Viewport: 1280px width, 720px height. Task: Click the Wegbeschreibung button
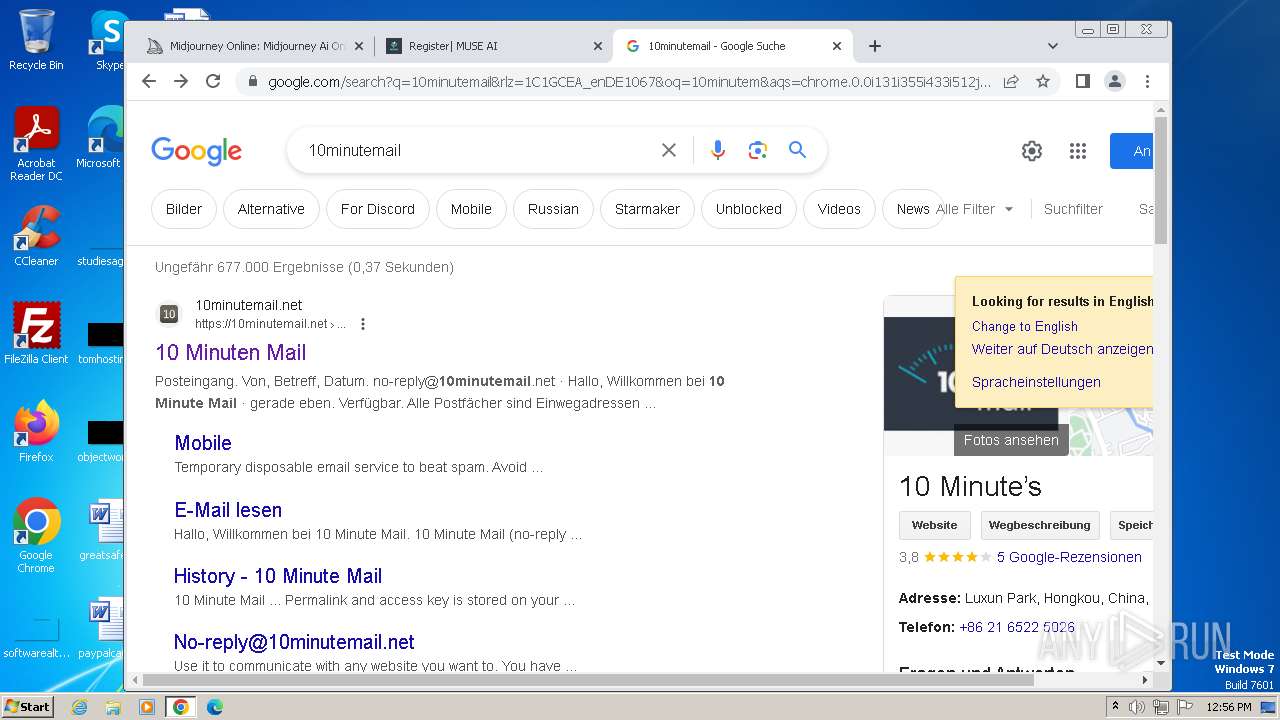click(x=1040, y=525)
